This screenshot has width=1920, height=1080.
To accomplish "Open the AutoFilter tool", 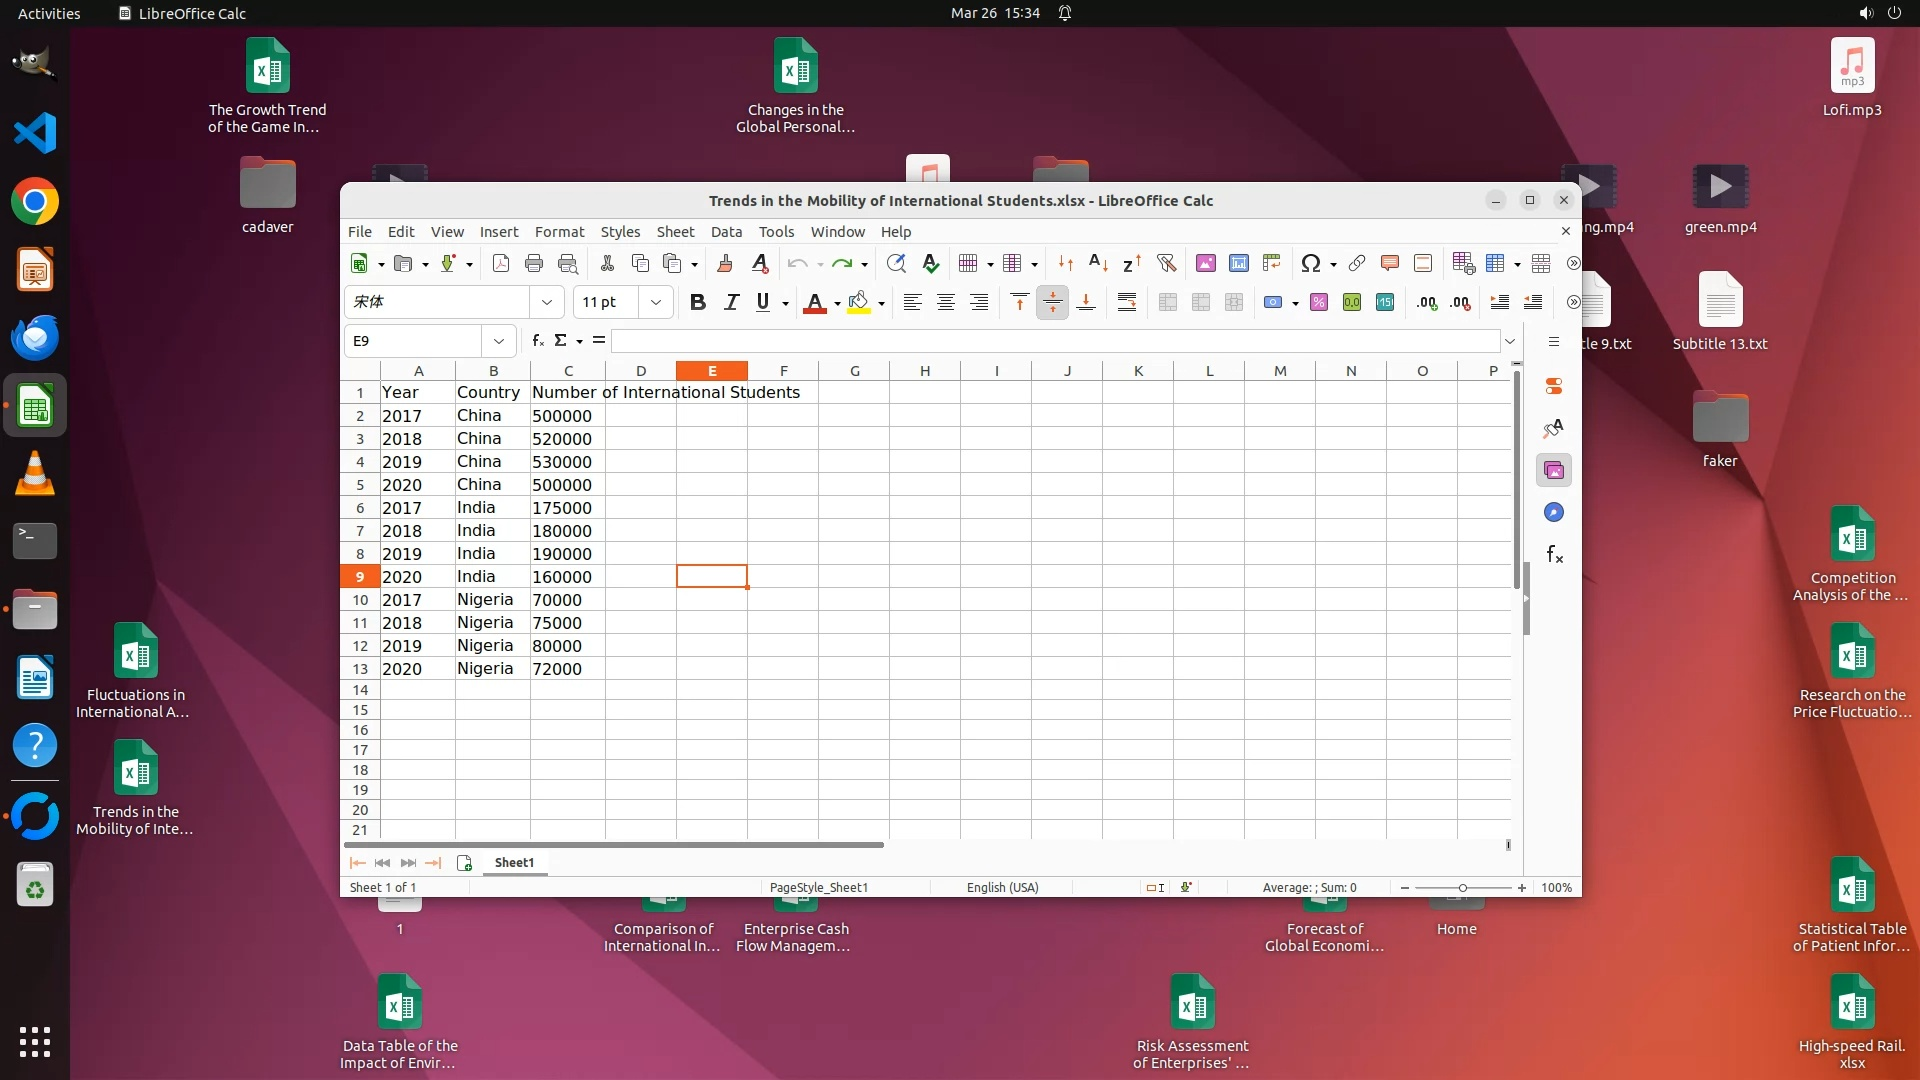I will click(1166, 263).
